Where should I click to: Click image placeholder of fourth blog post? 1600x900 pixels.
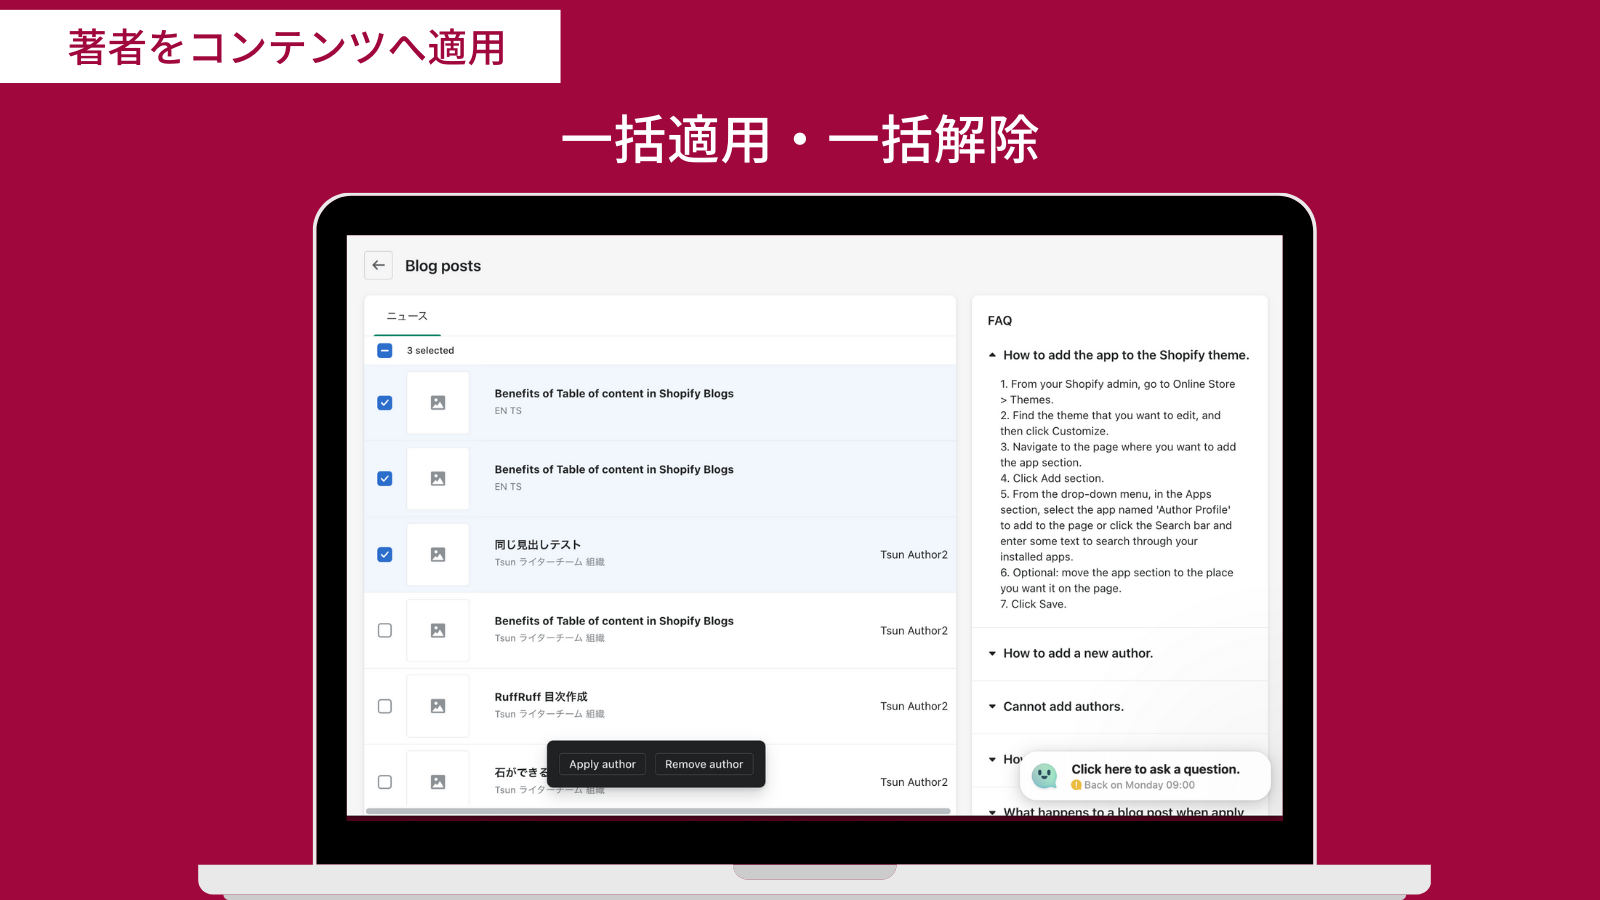tap(438, 631)
